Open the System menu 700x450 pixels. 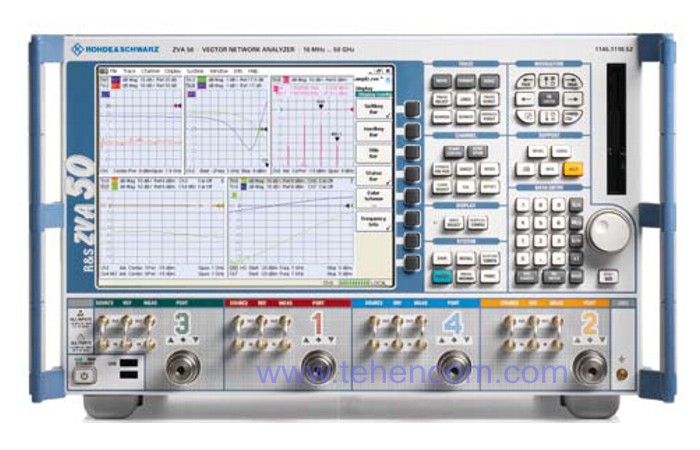click(195, 71)
